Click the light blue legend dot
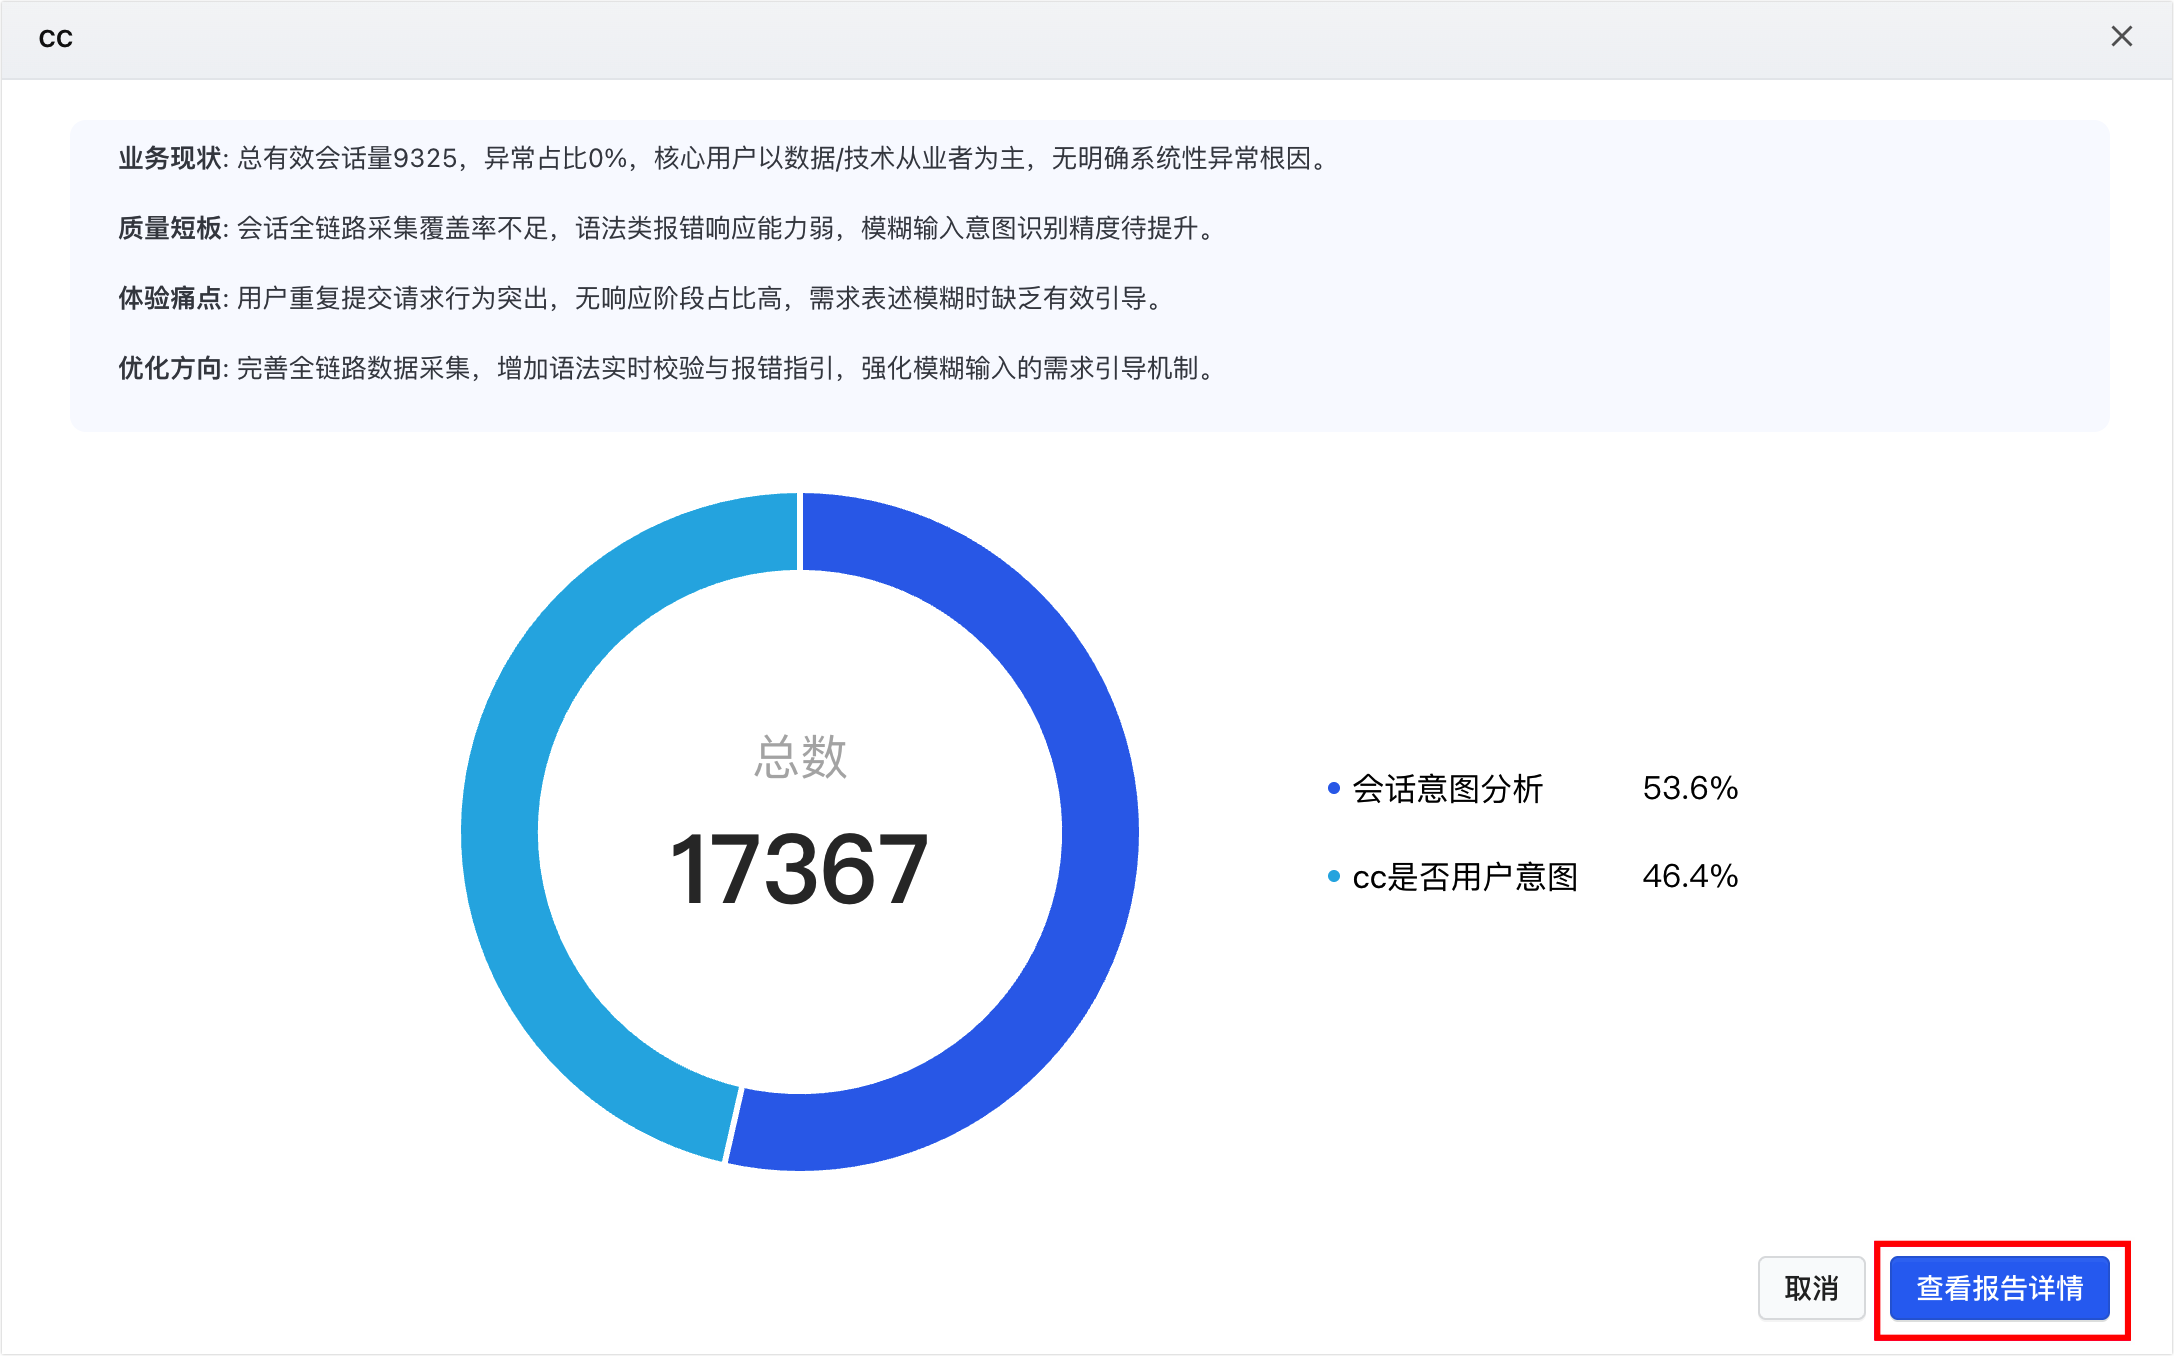Viewport: 2174px width, 1356px height. [x=1333, y=877]
